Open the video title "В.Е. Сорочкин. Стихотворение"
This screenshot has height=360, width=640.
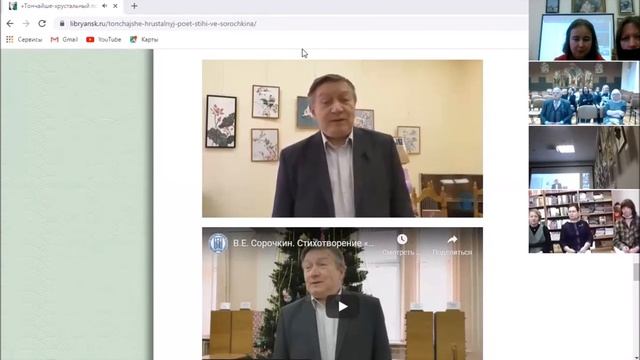pos(303,243)
